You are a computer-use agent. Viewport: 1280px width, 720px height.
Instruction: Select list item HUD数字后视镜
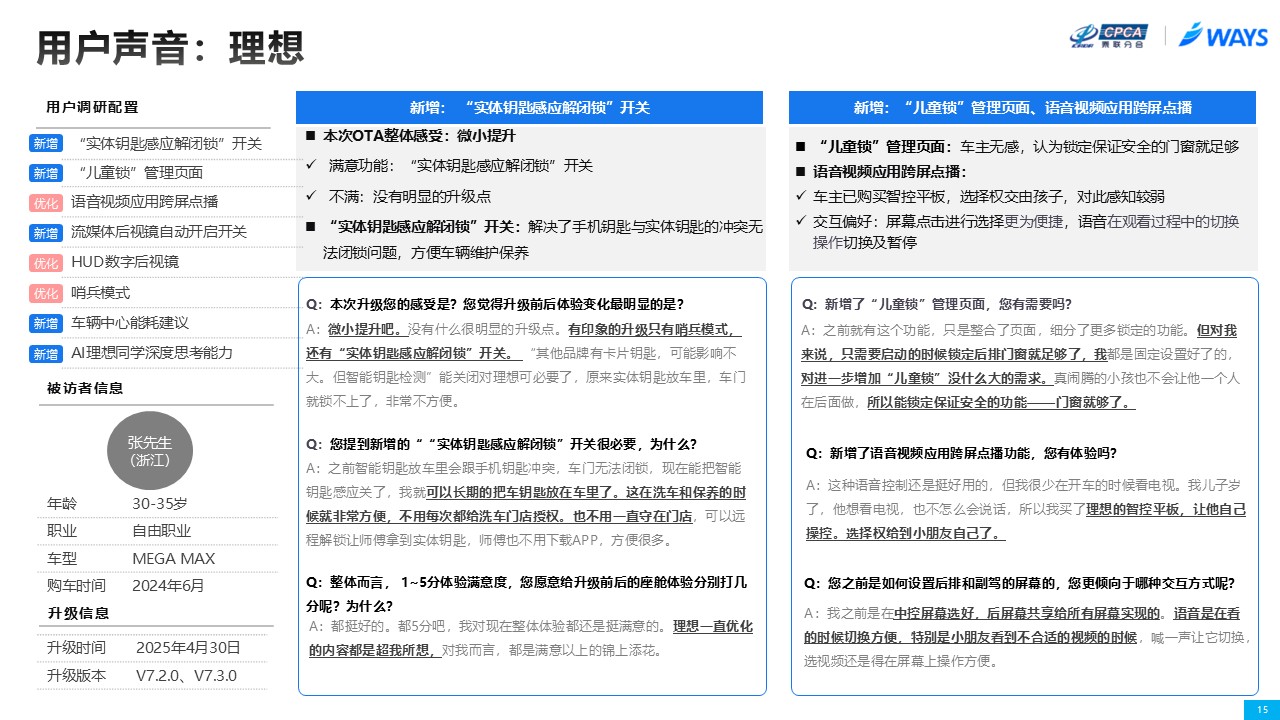point(125,262)
